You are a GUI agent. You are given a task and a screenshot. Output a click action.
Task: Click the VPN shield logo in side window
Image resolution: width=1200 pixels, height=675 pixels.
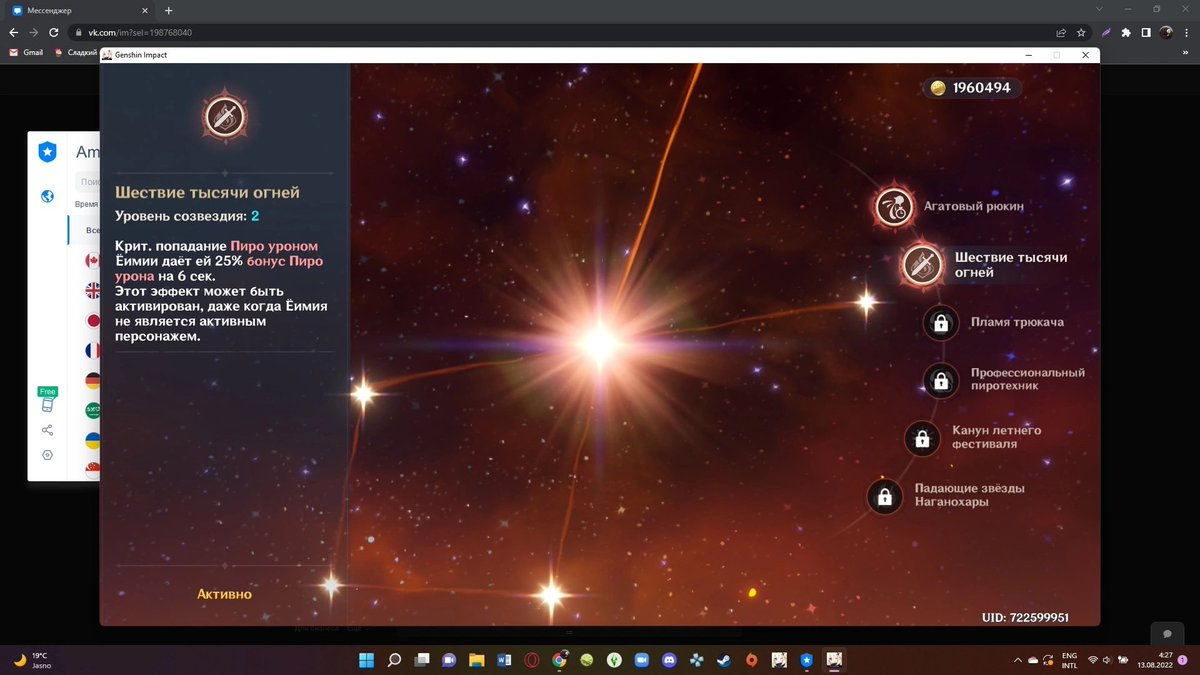pyautogui.click(x=47, y=152)
